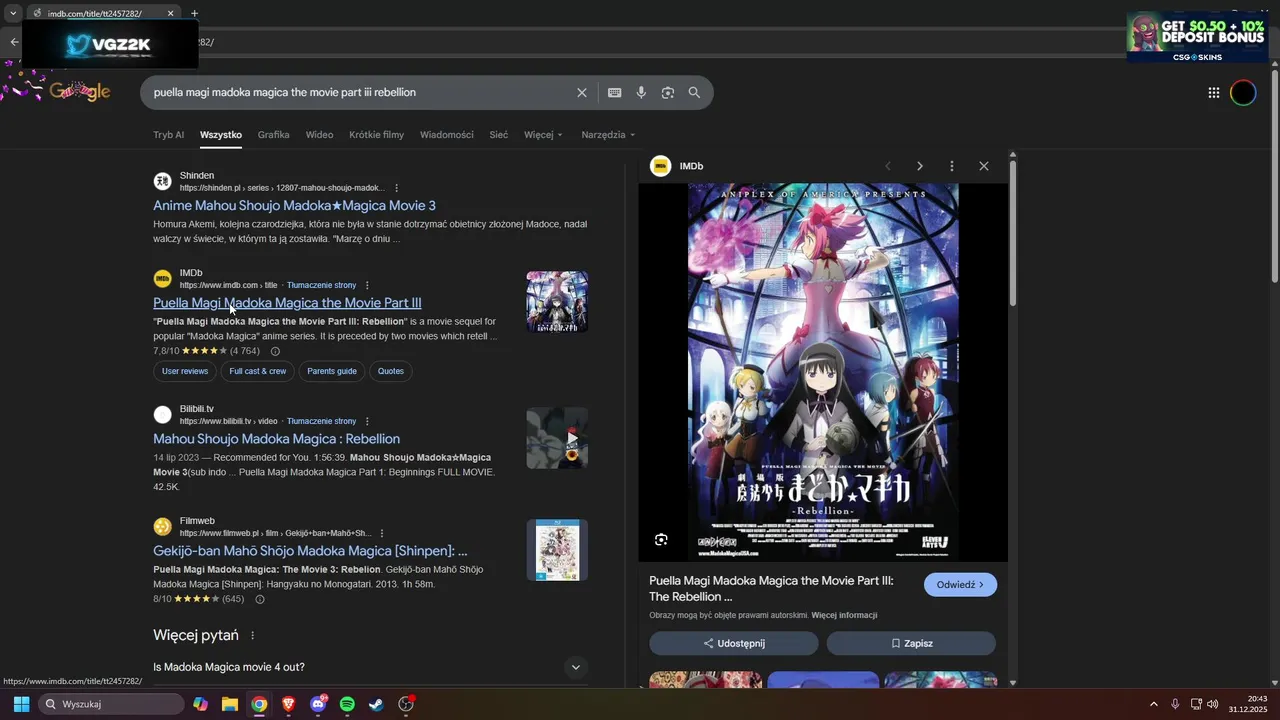
Task: Switch to the Tryb AI tab
Action: pos(168,135)
